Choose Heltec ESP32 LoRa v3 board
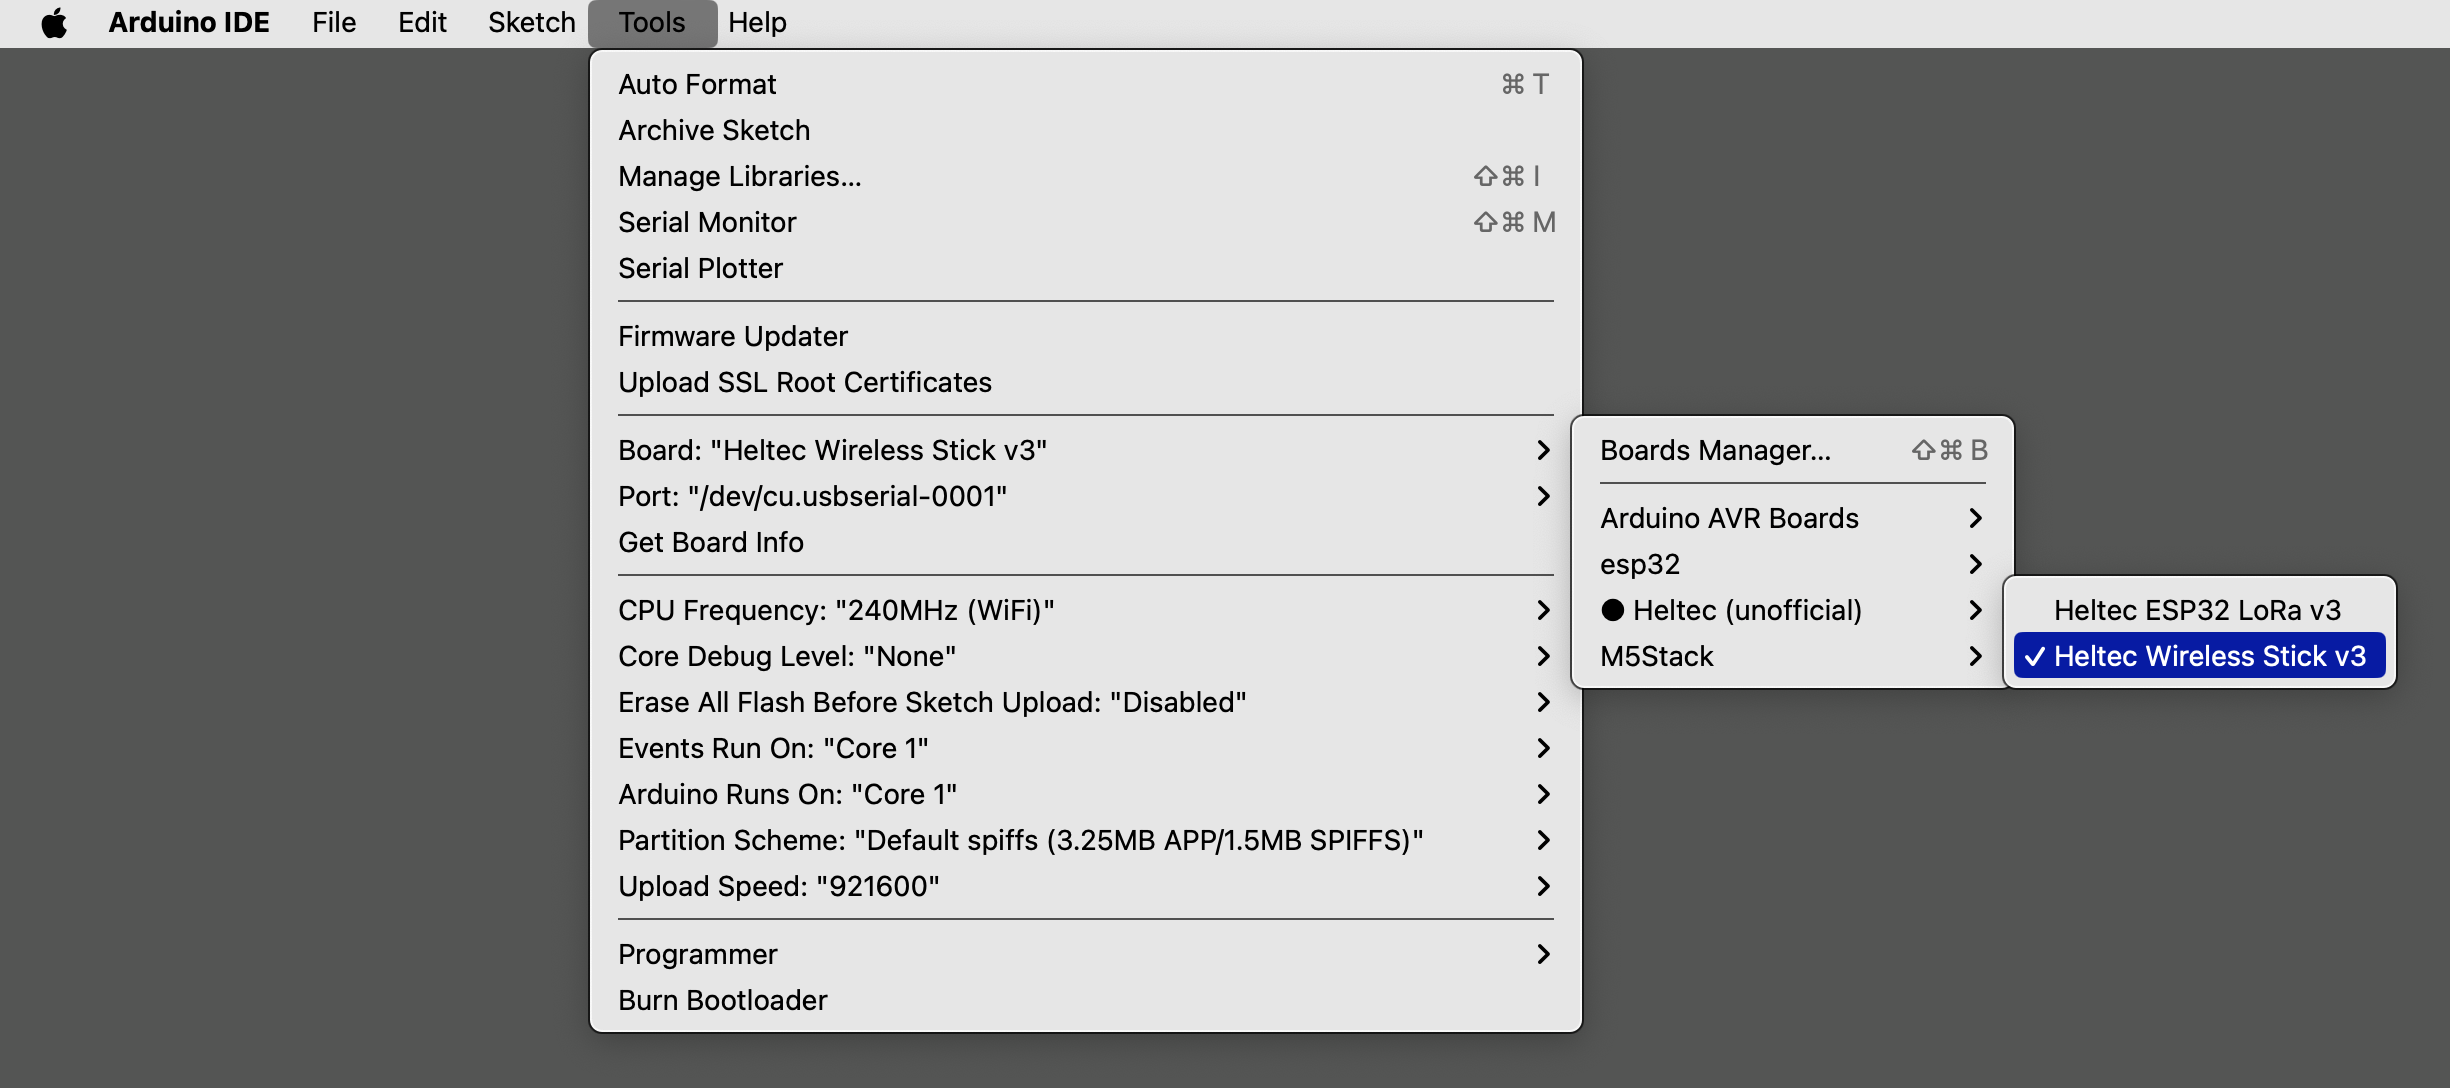The width and height of the screenshot is (2450, 1088). coord(2197,610)
